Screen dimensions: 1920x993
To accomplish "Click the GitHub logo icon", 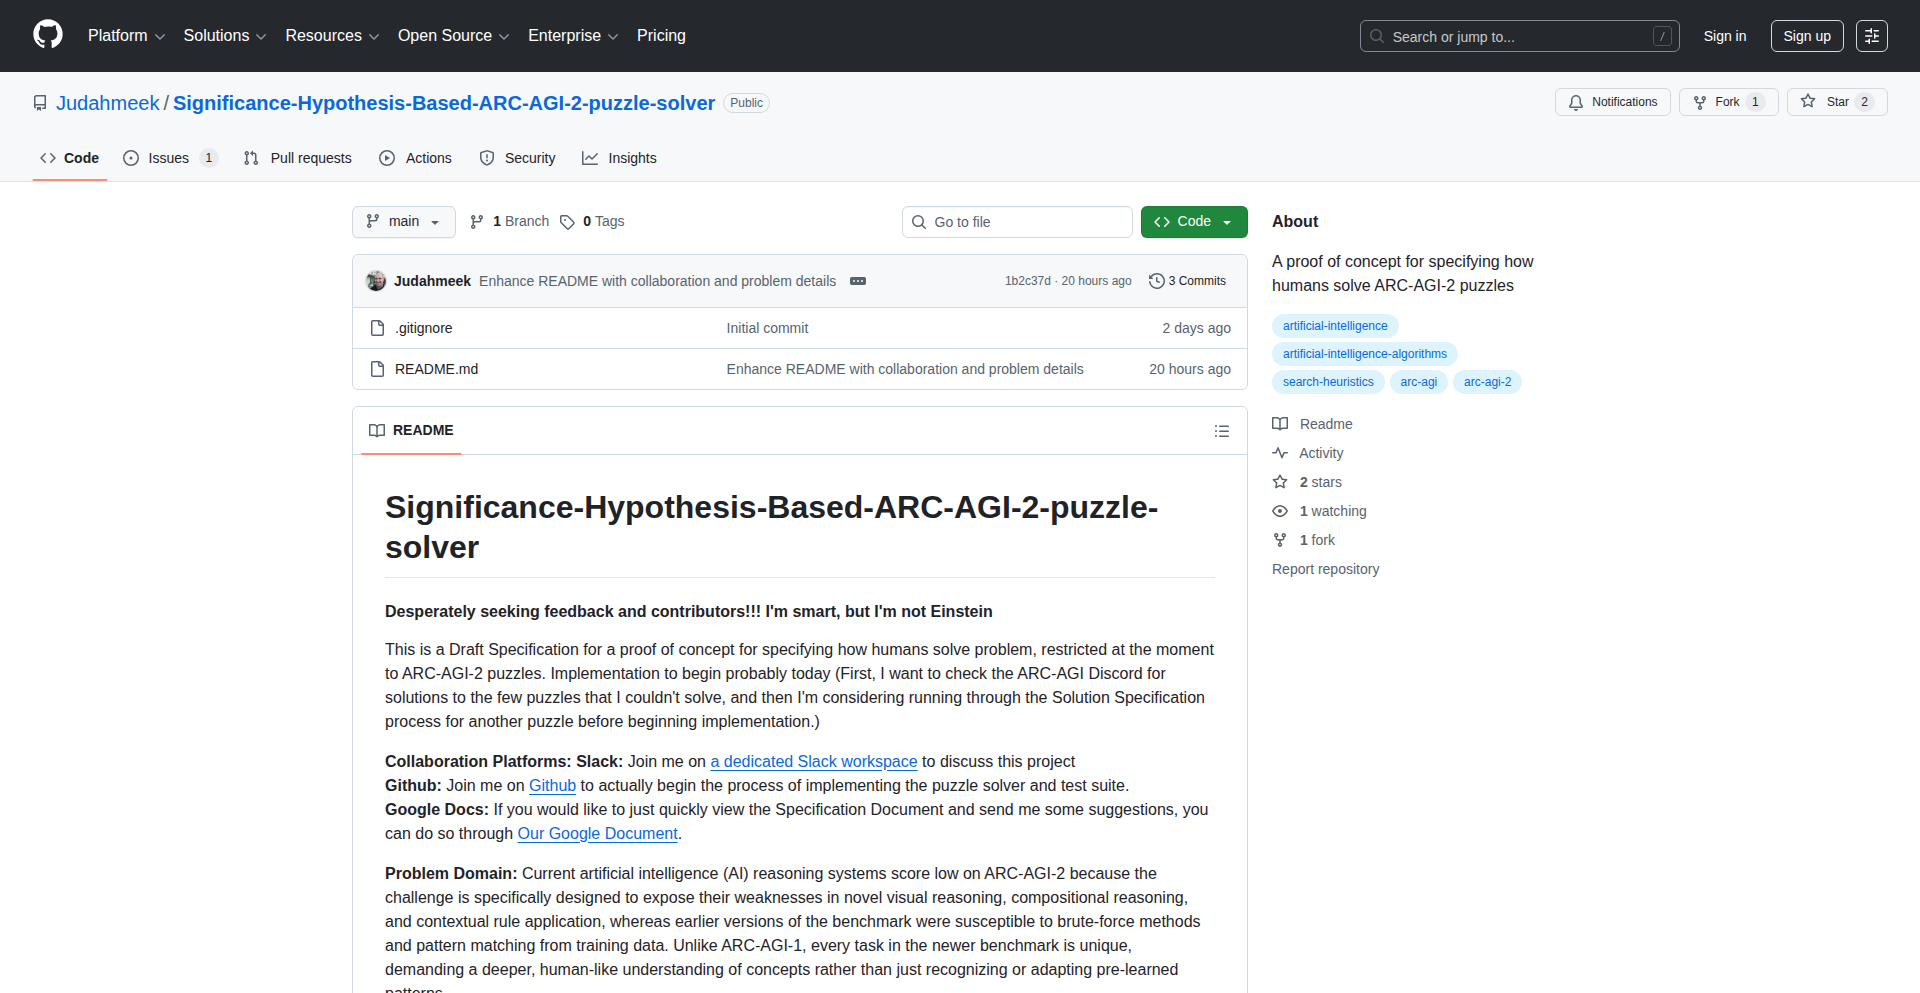I will pos(48,35).
